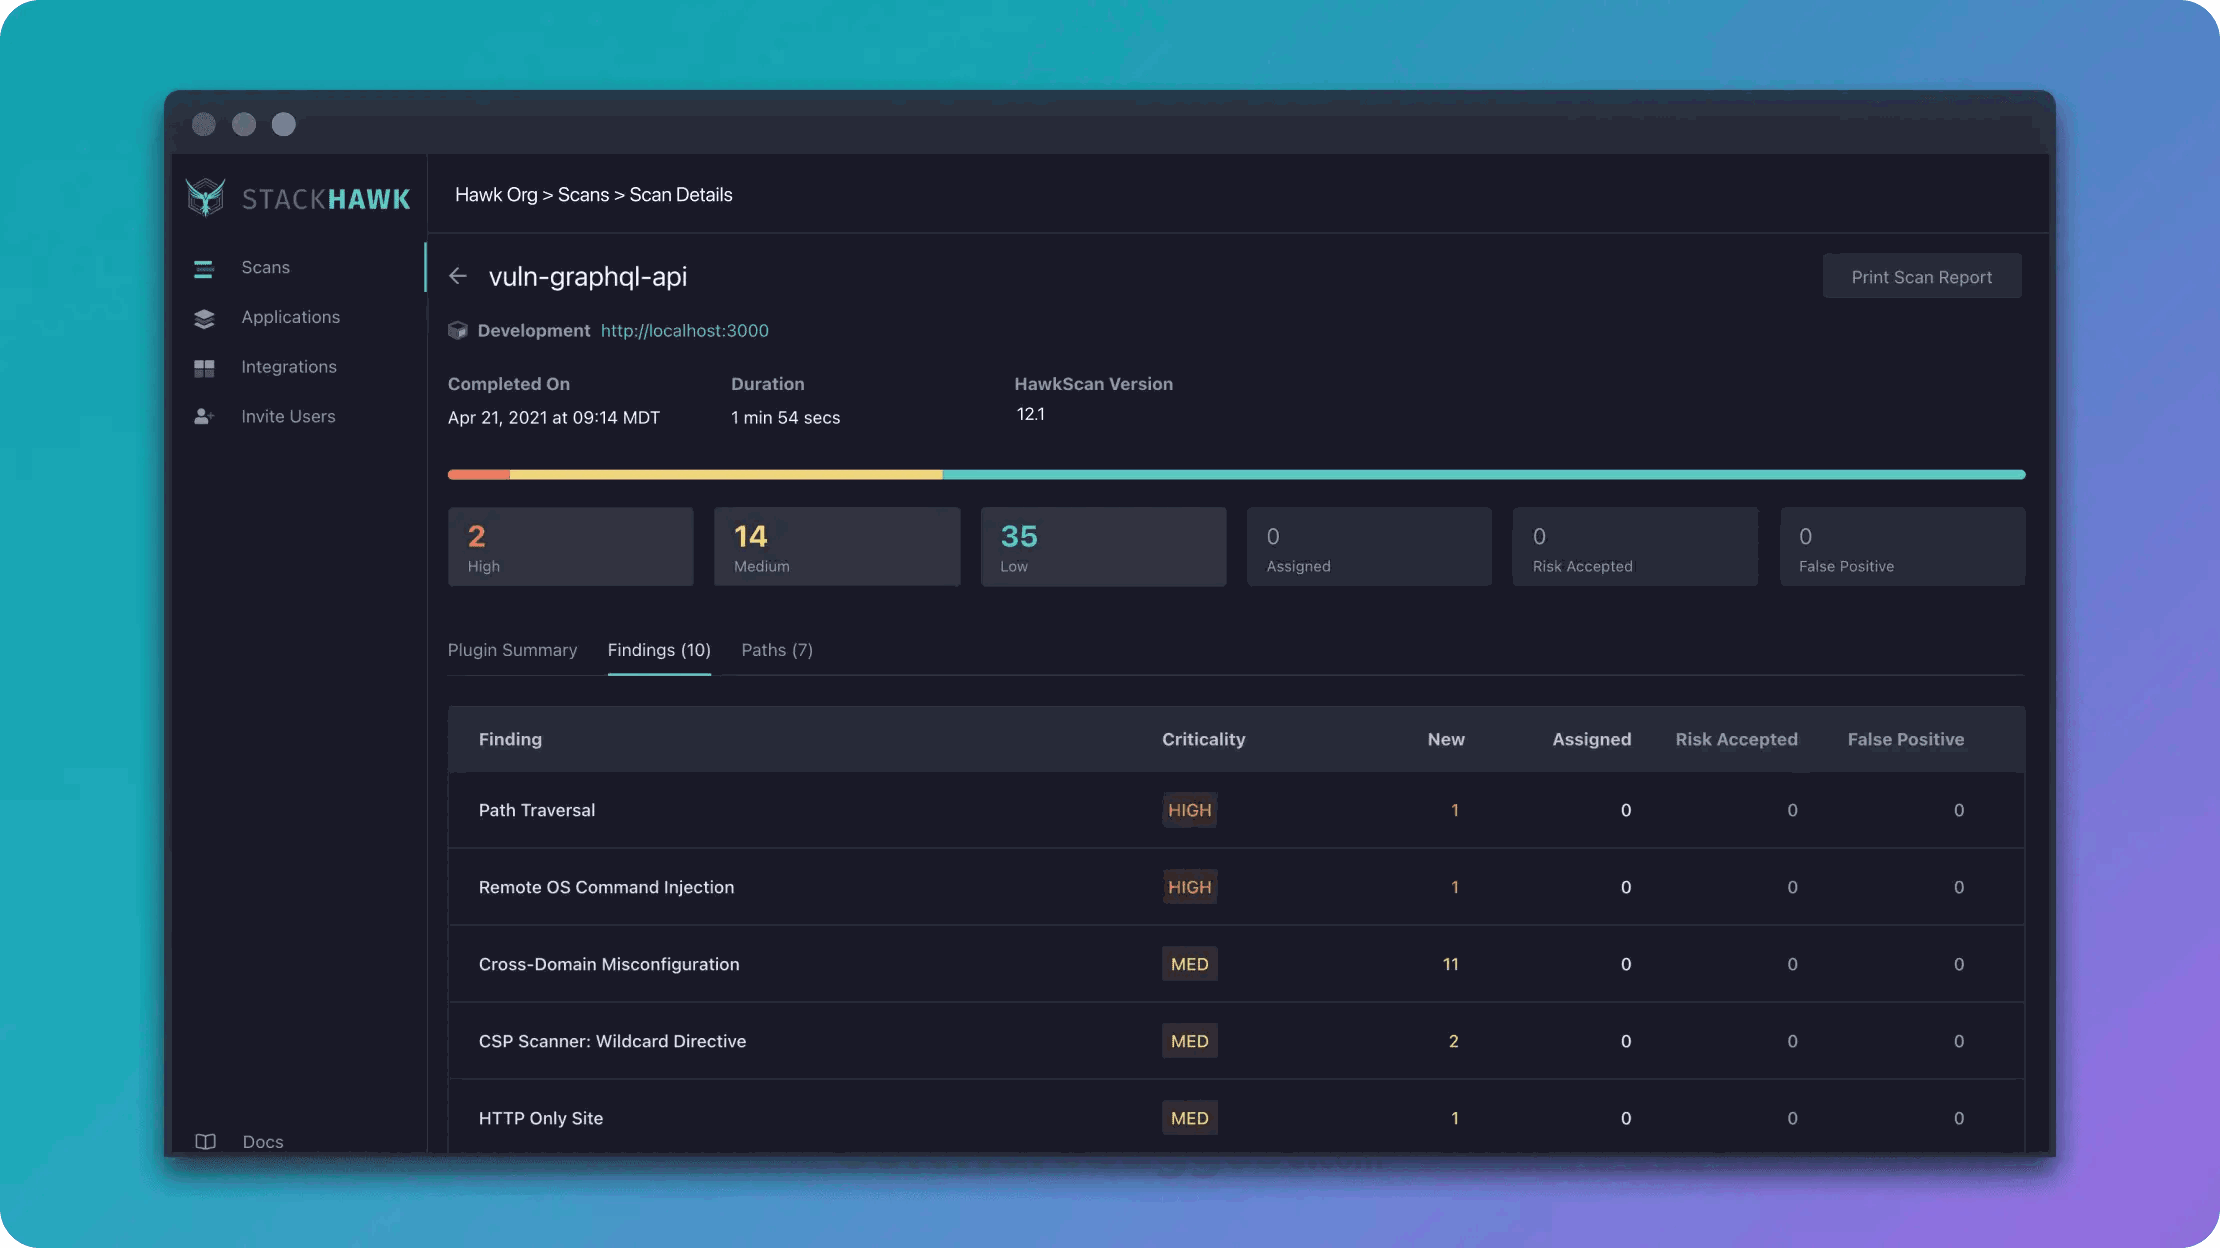2220x1248 pixels.
Task: Open the http://localhost:3000 link
Action: point(684,330)
